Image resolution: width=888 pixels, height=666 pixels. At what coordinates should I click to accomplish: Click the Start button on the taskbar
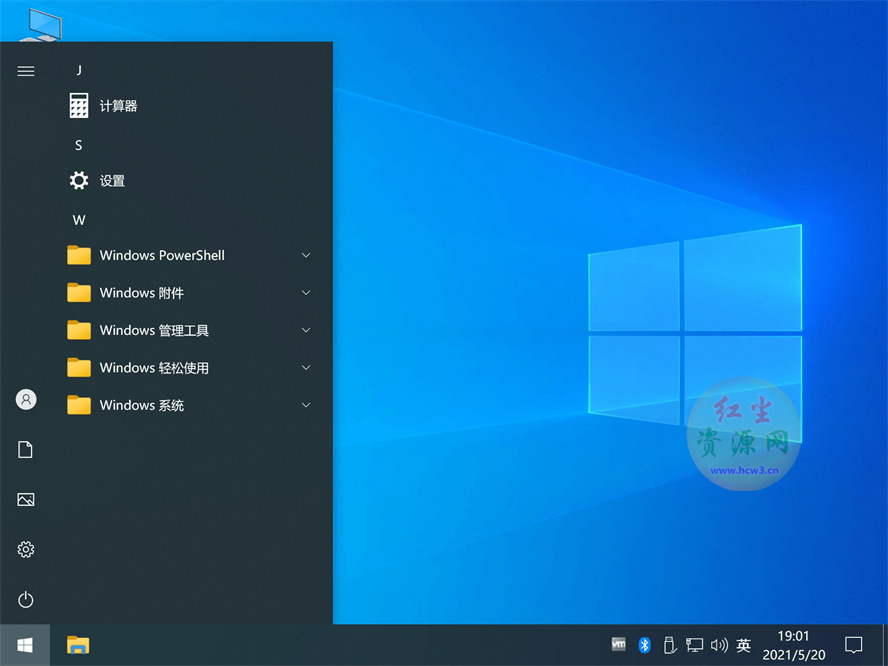25,645
